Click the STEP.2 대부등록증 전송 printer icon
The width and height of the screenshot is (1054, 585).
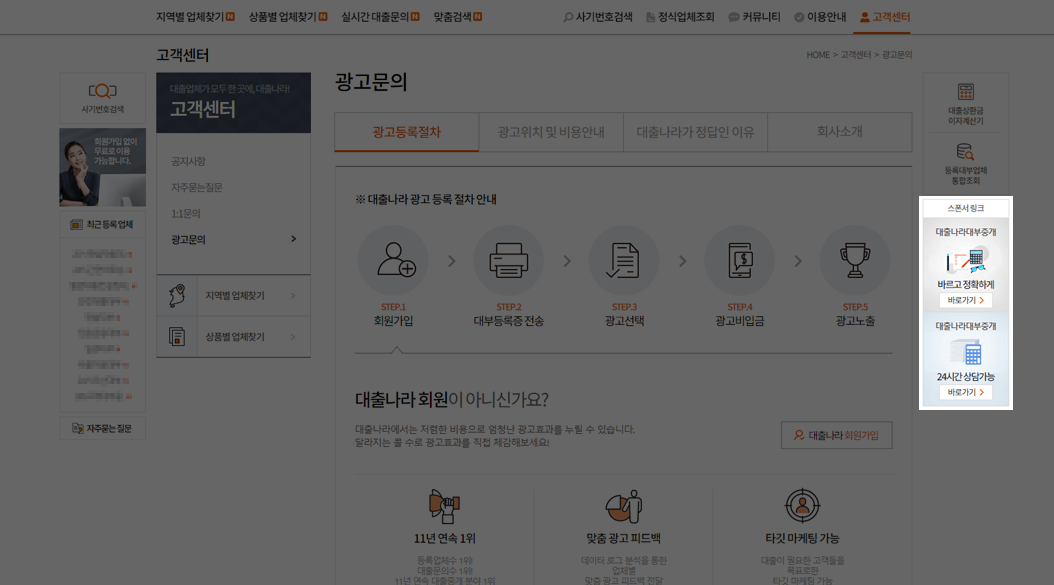point(508,258)
